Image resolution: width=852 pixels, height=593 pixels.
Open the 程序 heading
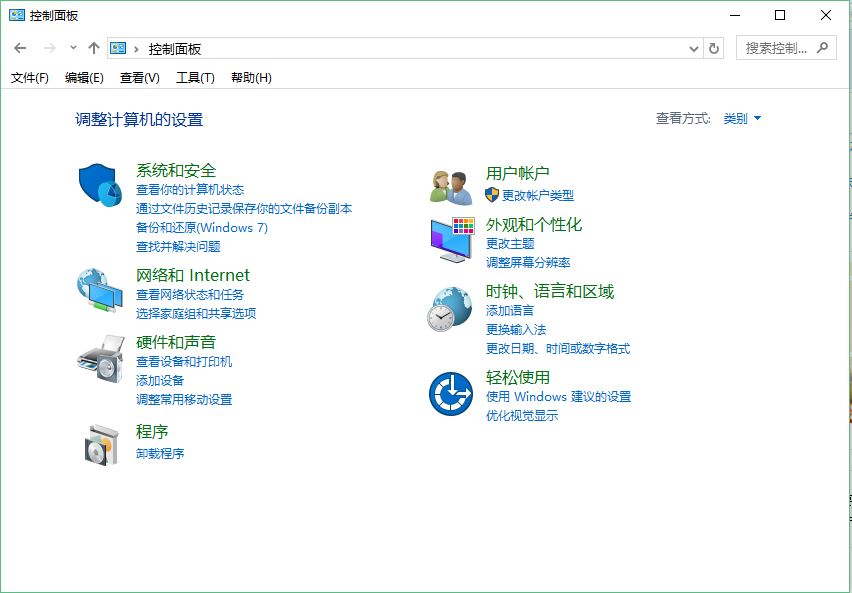(152, 432)
